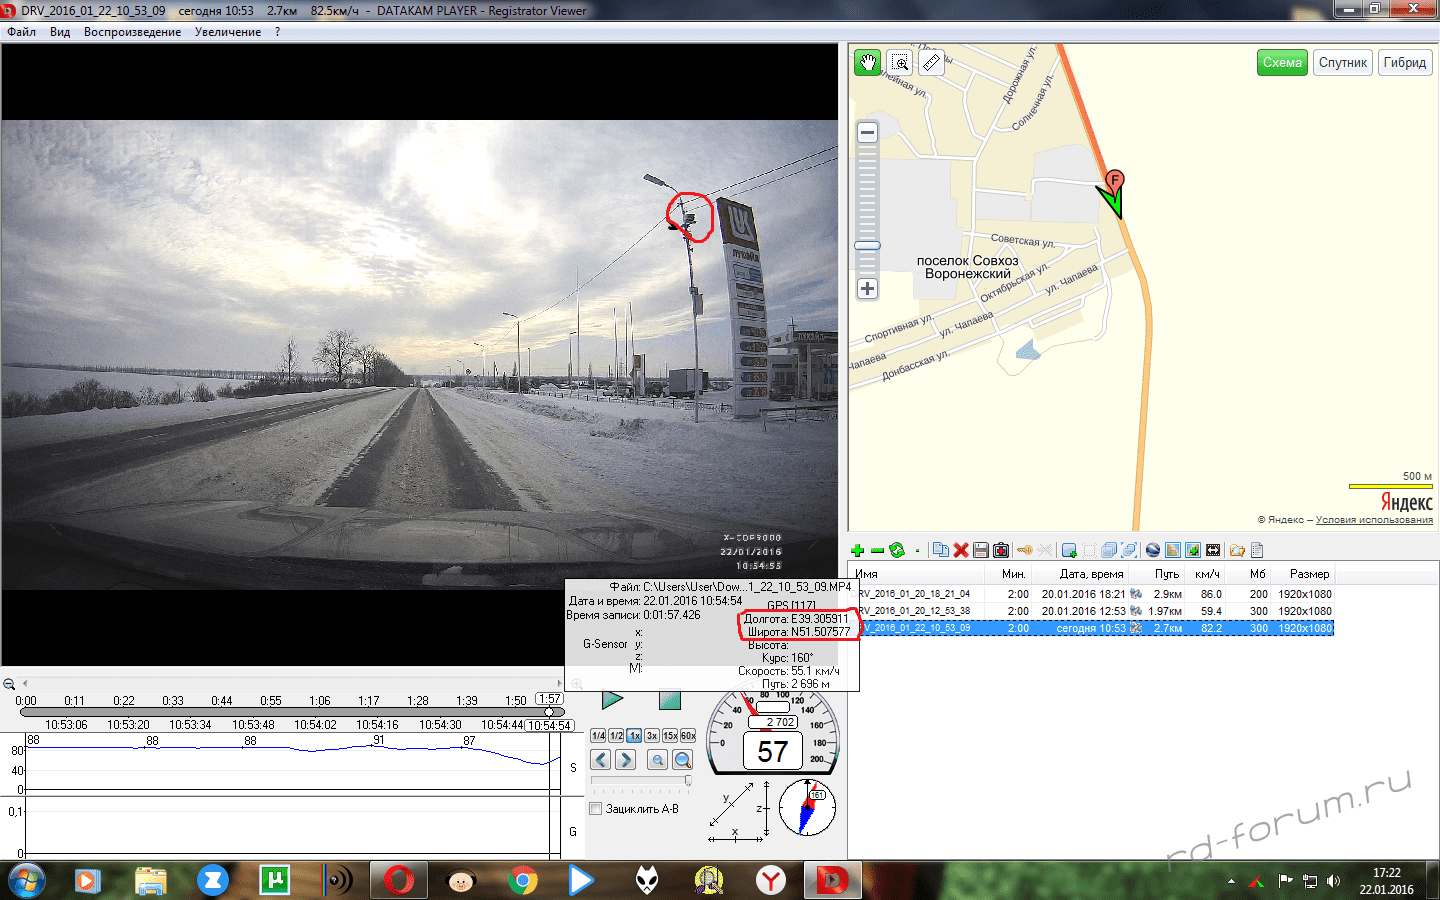The image size is (1440, 900).
Task: Select file DRV_2016_01_20_18_21_04 in list
Action: tap(914, 594)
